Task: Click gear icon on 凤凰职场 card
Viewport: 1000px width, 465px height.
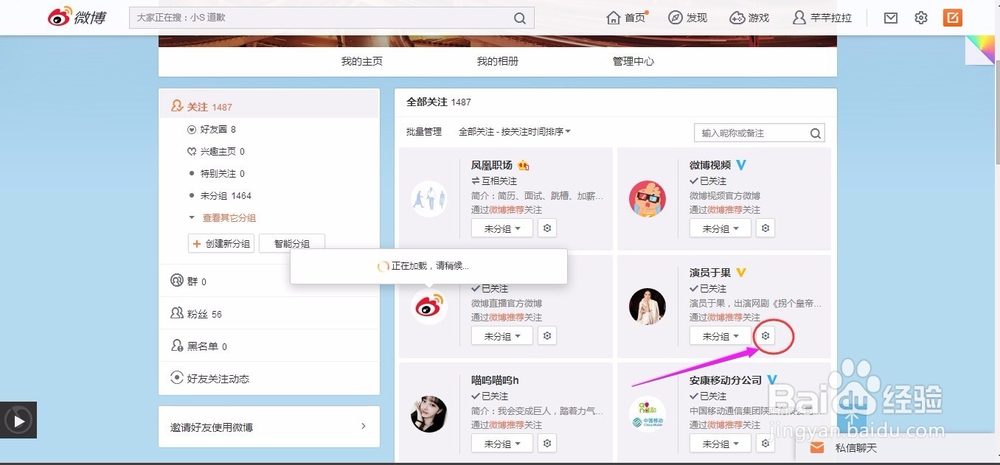Action: (x=547, y=228)
